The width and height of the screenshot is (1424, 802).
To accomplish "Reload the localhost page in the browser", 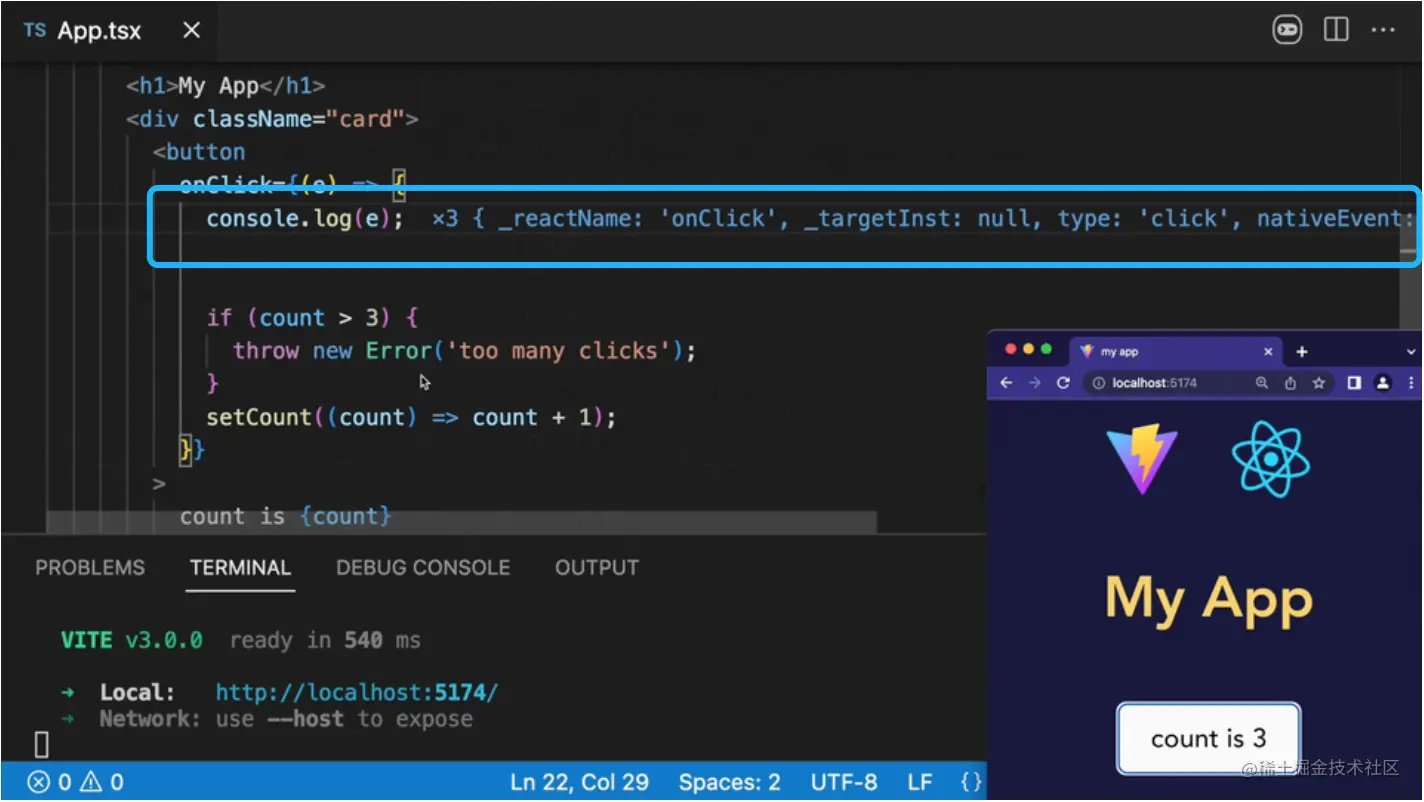I will tap(1063, 383).
